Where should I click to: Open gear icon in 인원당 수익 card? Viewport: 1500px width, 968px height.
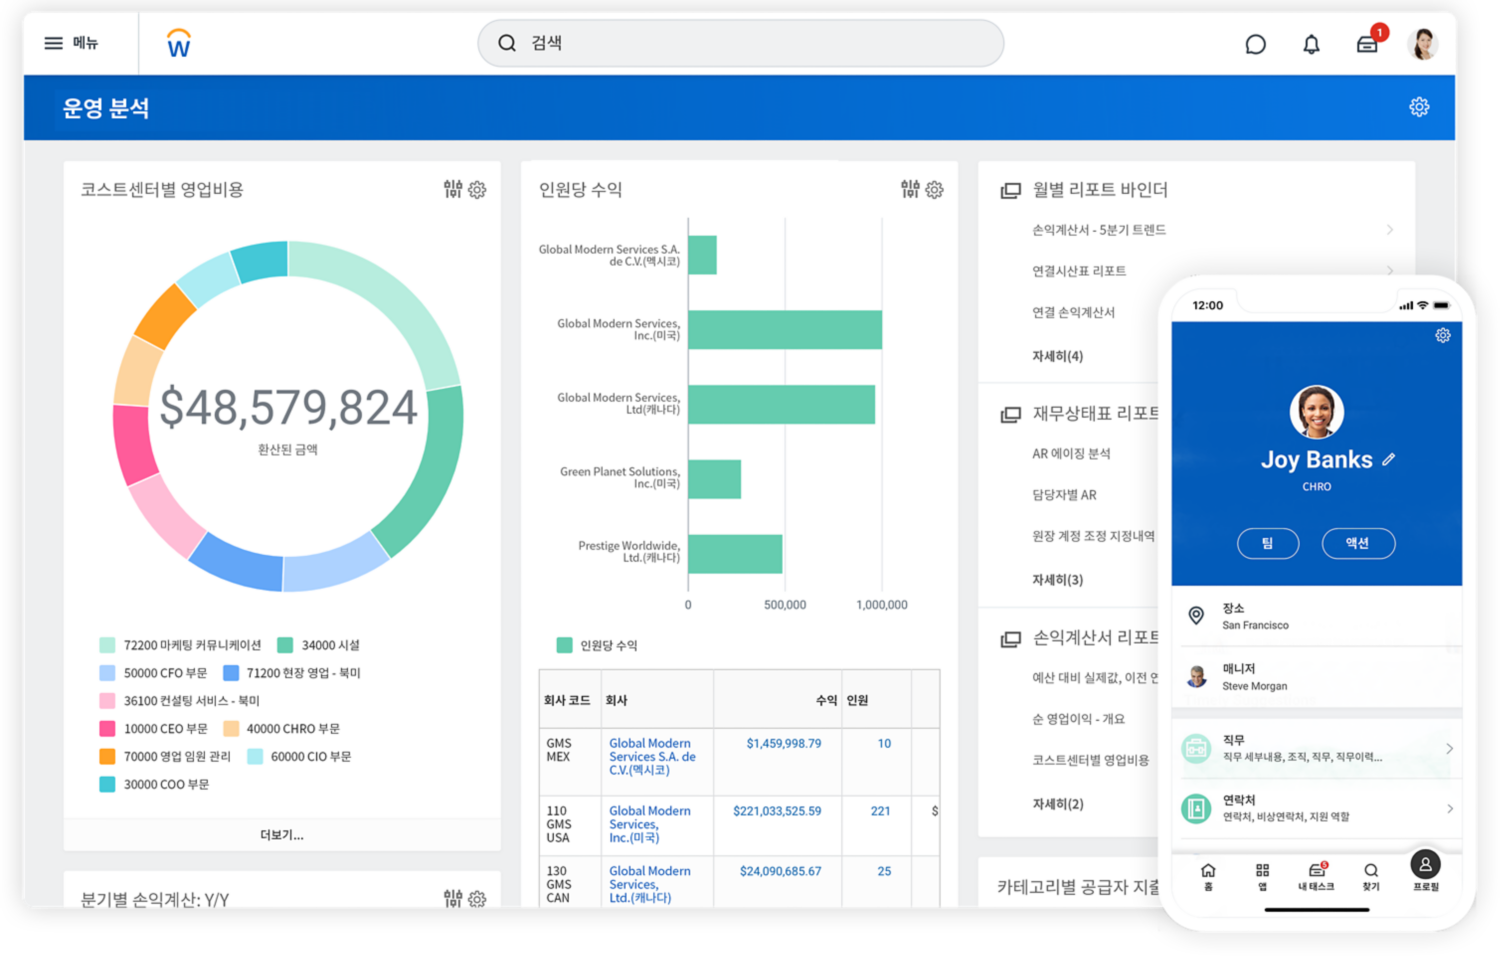coord(934,190)
